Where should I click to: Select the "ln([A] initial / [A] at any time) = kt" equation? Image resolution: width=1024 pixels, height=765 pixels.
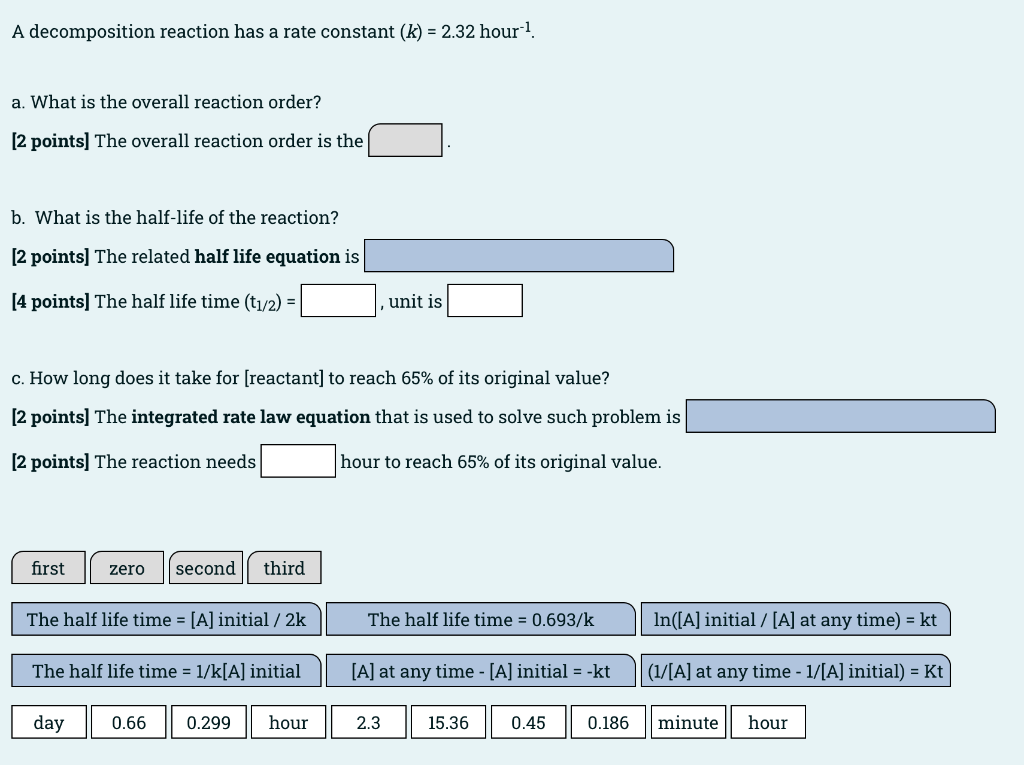tap(795, 620)
